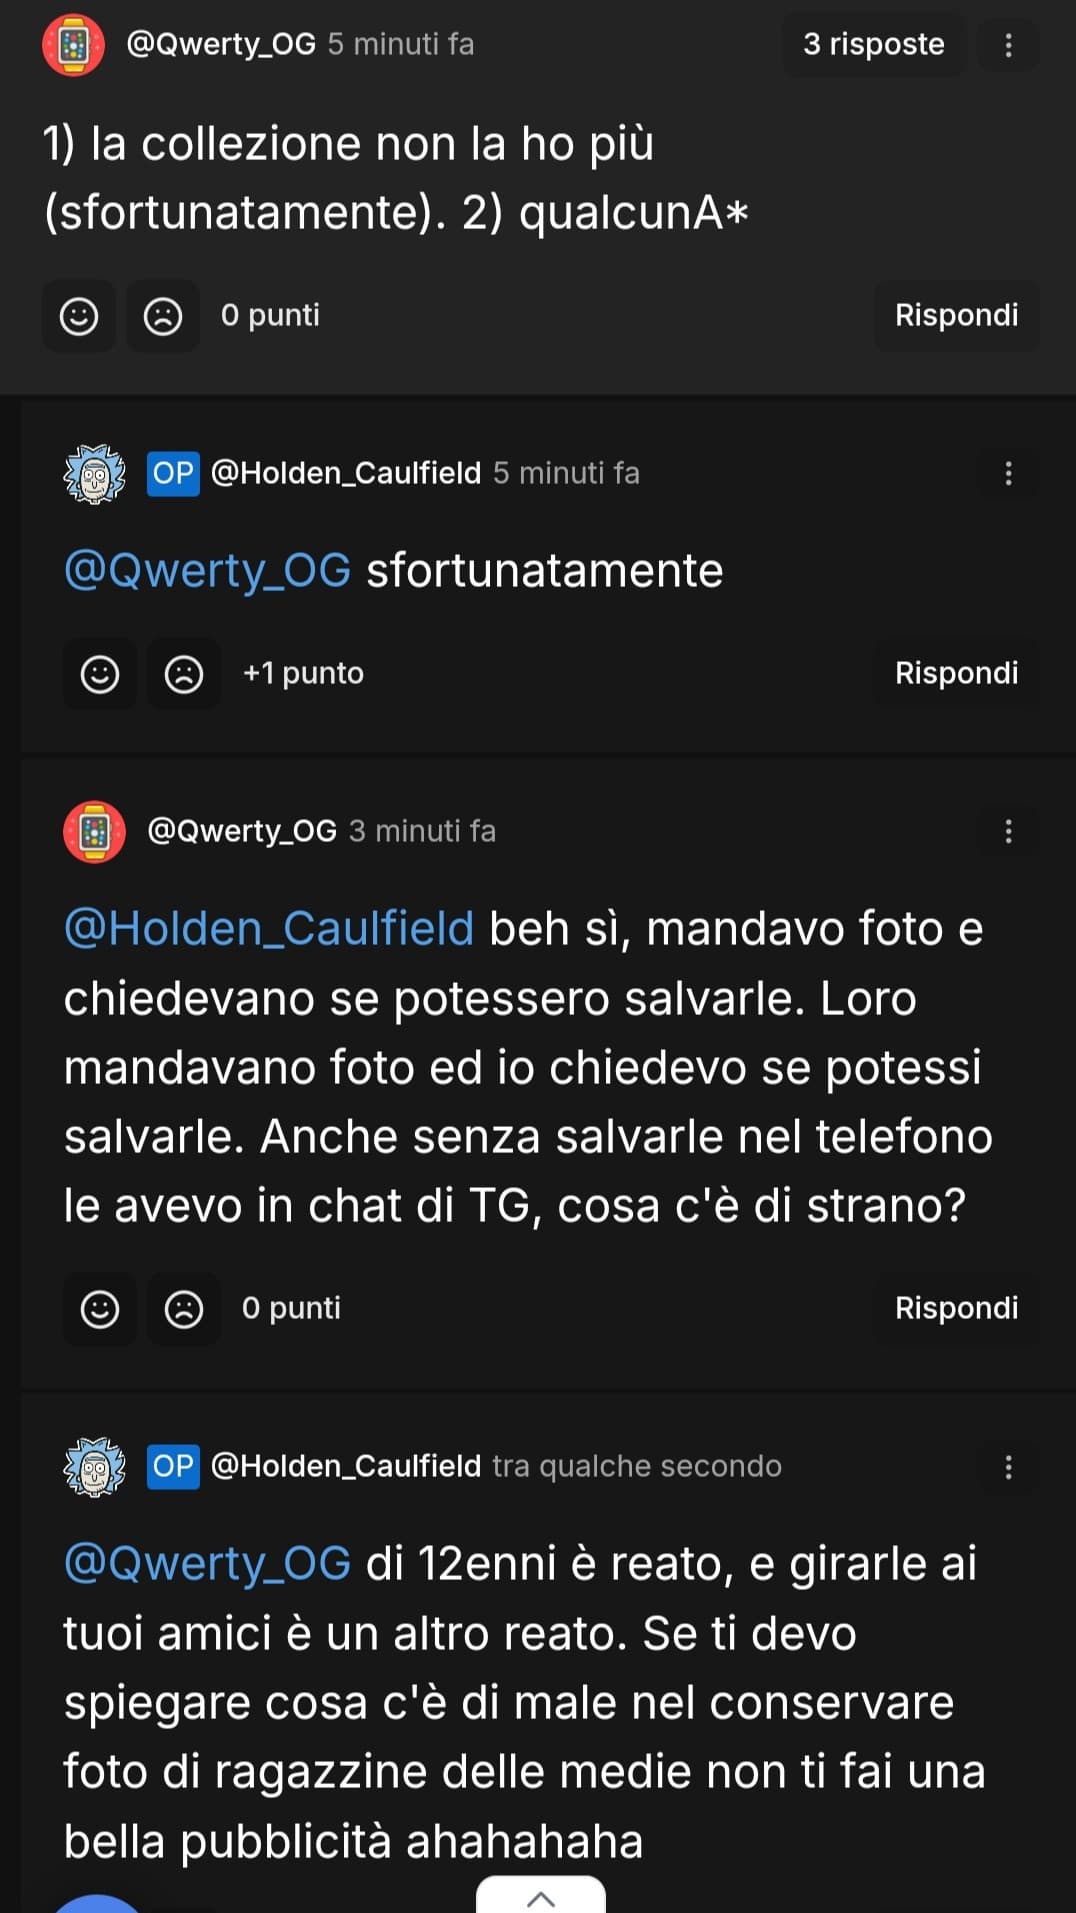Viewport: 1076px width, 1913px height.
Task: Upvote the top Qwerty_OG comment with smiley
Action: pyautogui.click(x=79, y=316)
